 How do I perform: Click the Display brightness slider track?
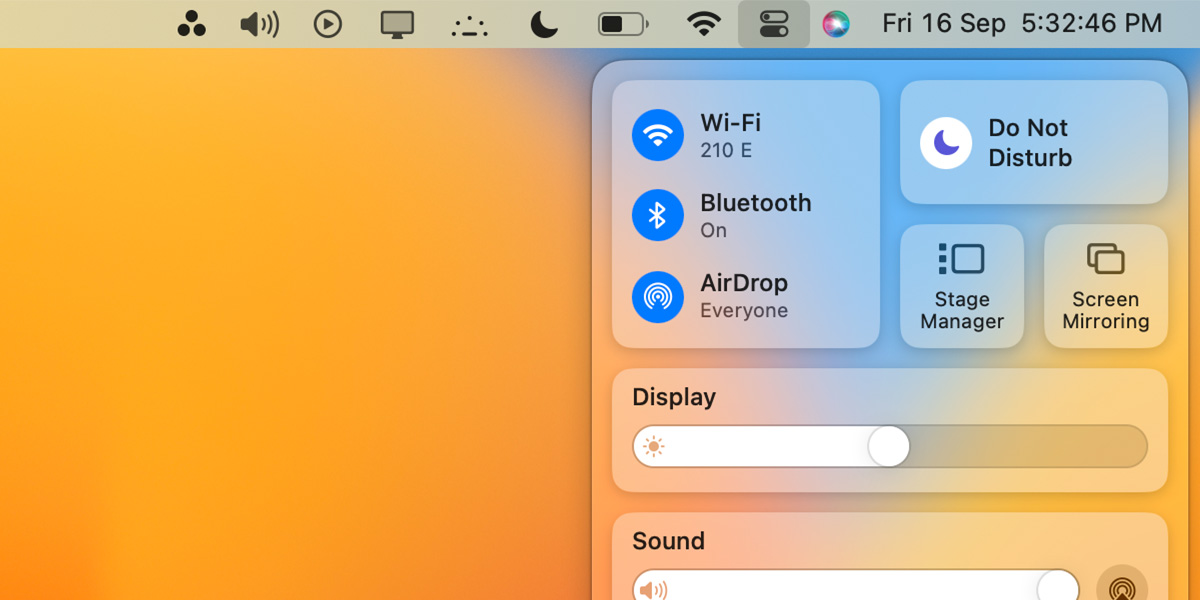pos(890,446)
